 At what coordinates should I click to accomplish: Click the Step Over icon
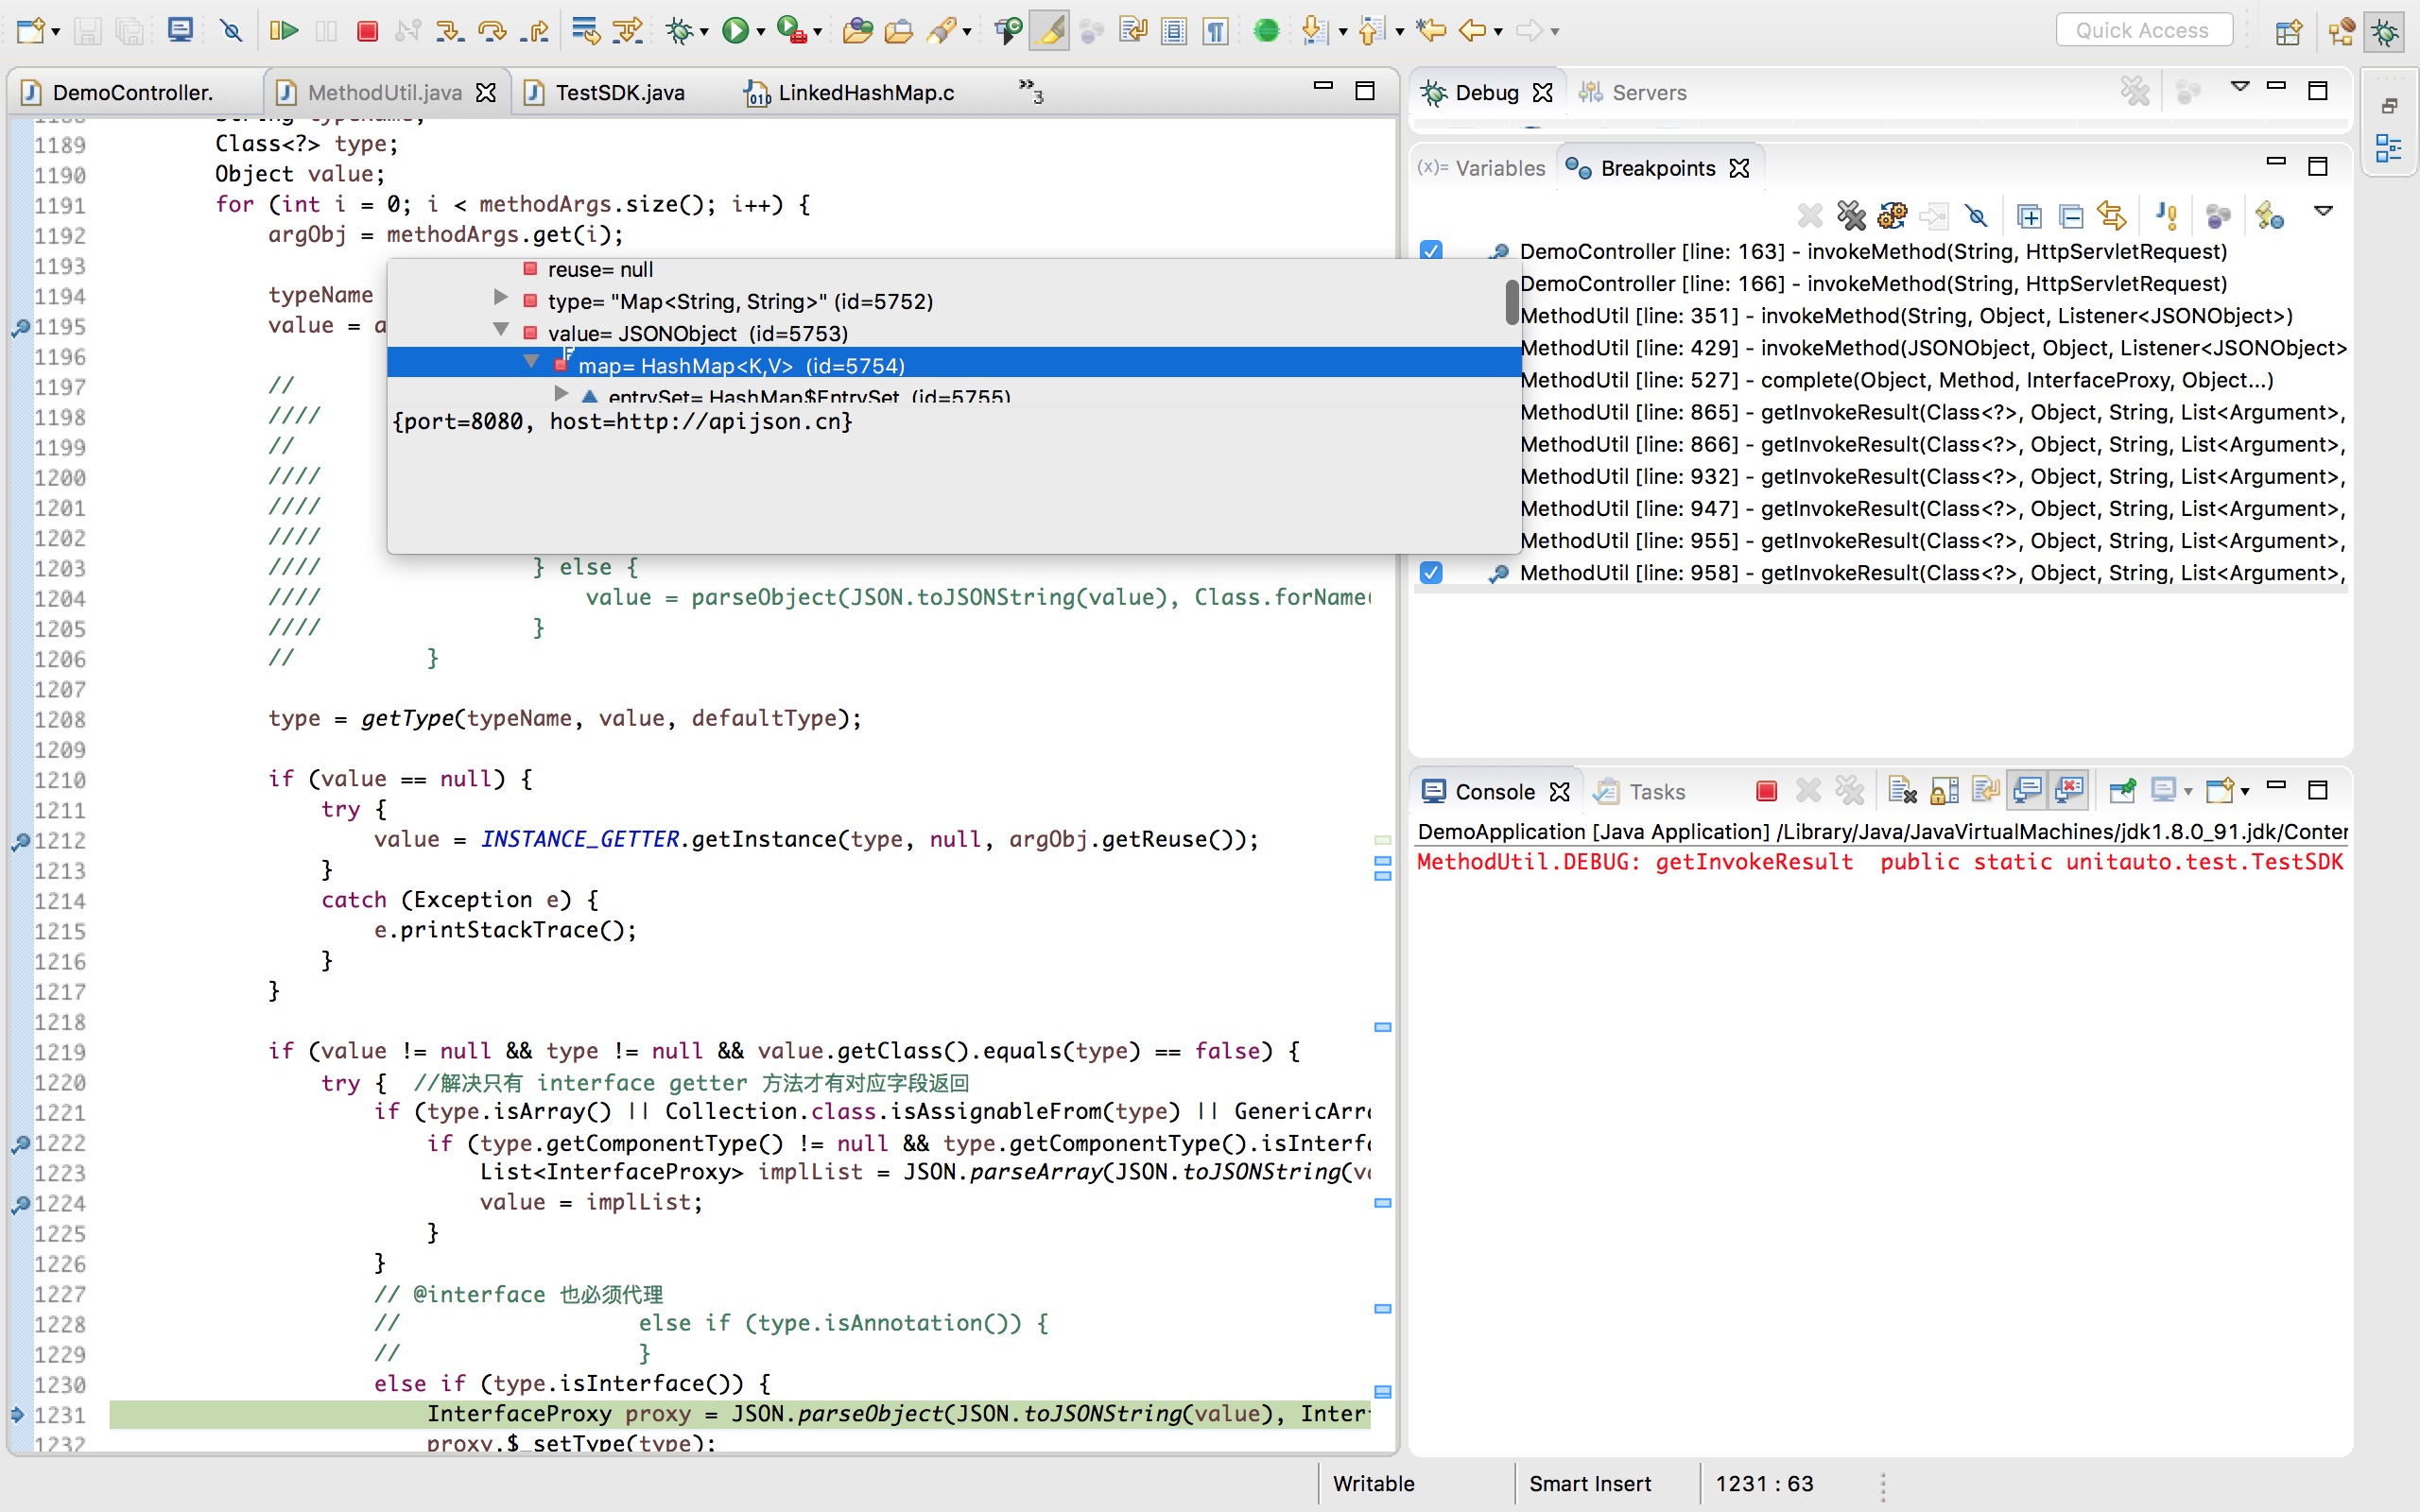[x=492, y=31]
